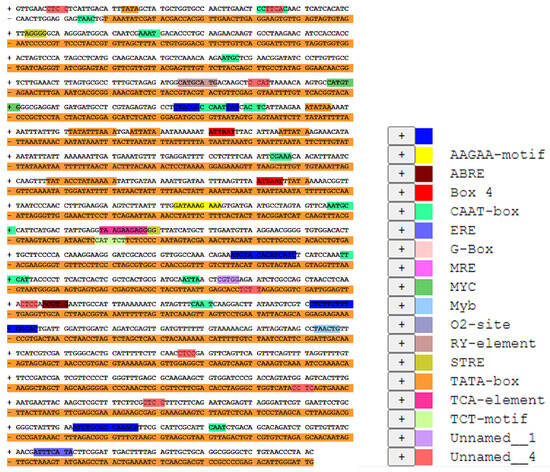Screen dimensions: 550x472
Task: Click the TCA-element legend label
Action: 497,401
